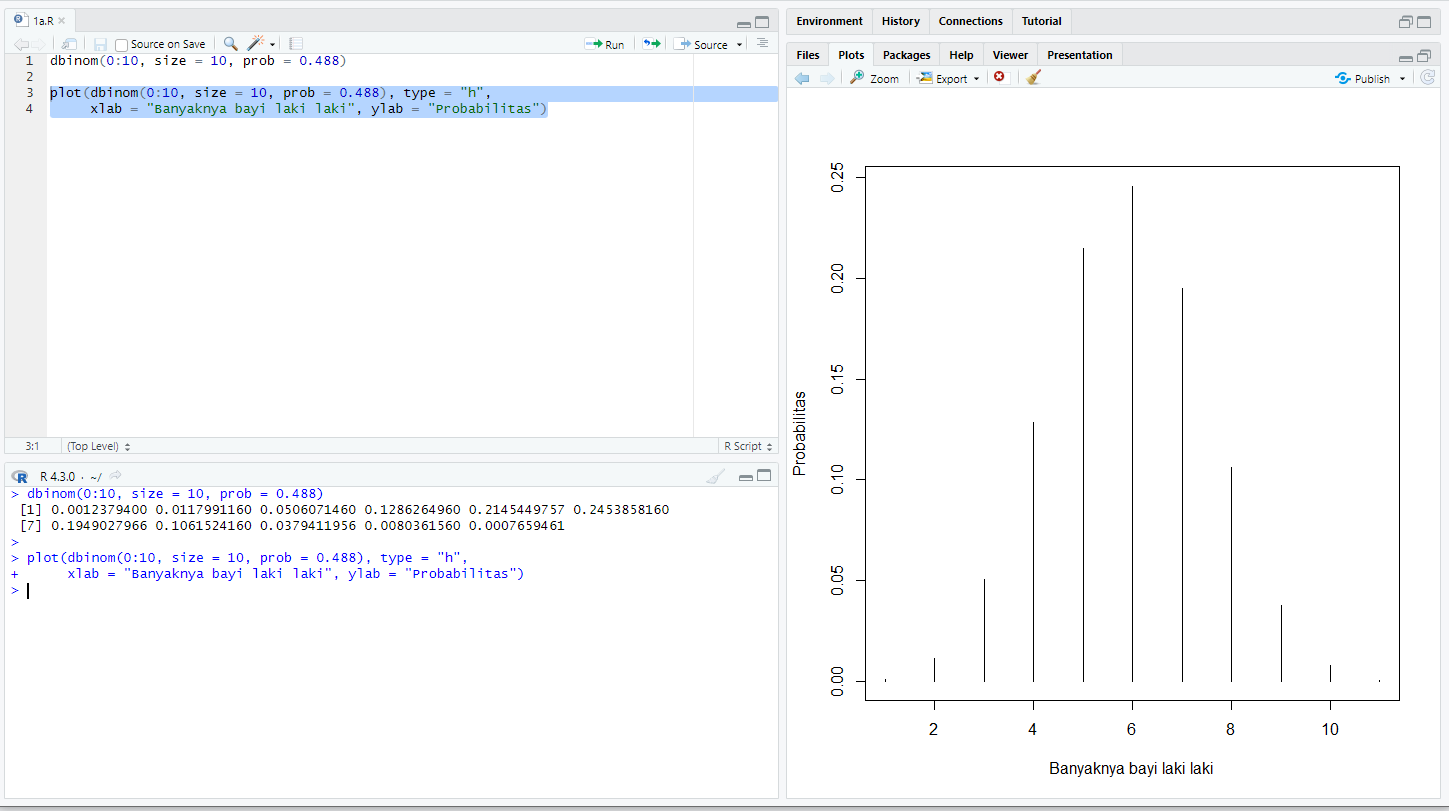Remove the current plot
1449x811 pixels.
tap(999, 77)
